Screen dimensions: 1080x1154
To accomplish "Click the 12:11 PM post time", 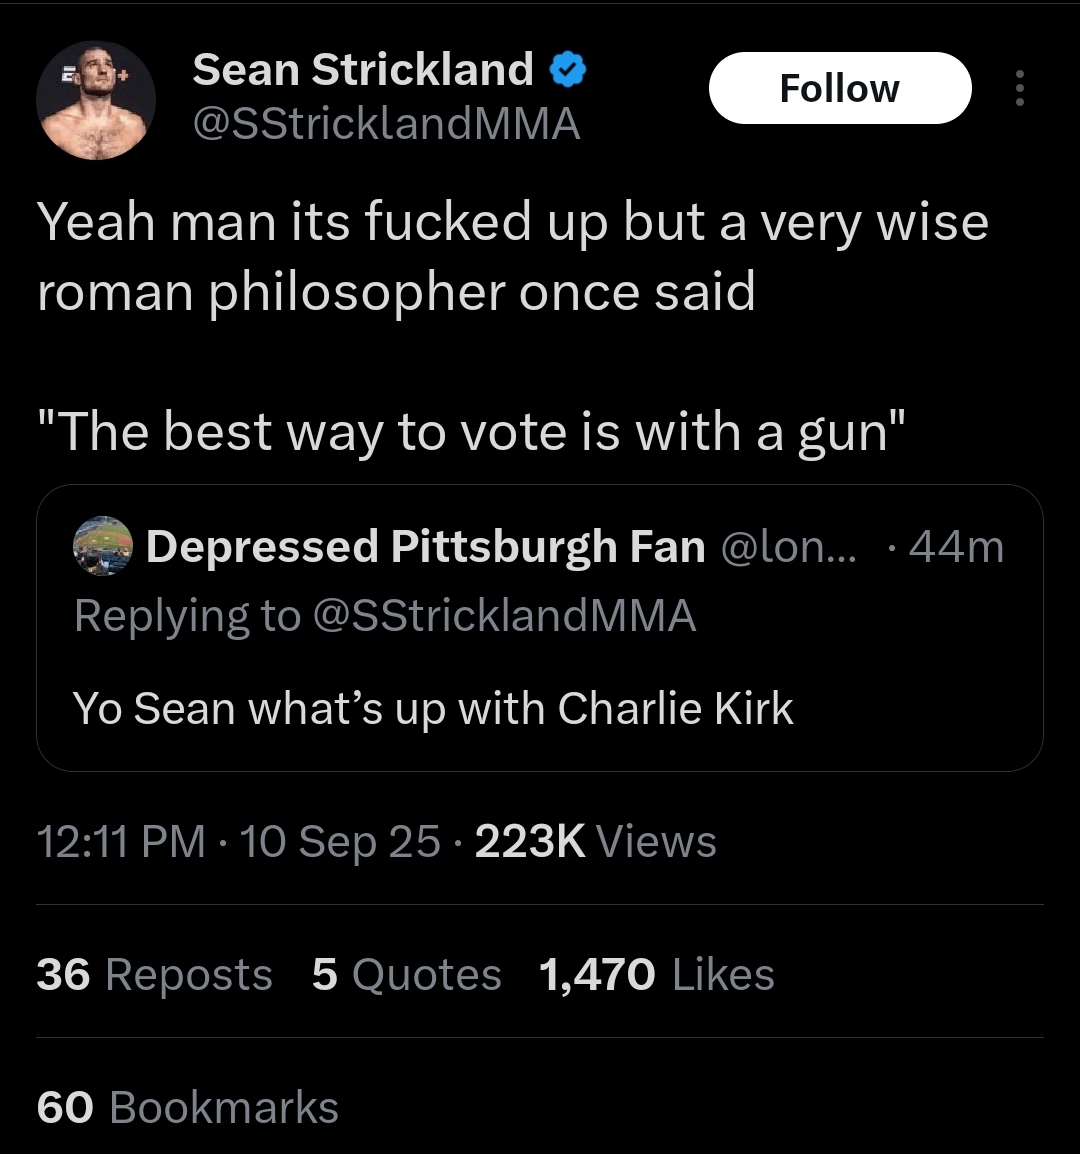I will click(x=121, y=841).
